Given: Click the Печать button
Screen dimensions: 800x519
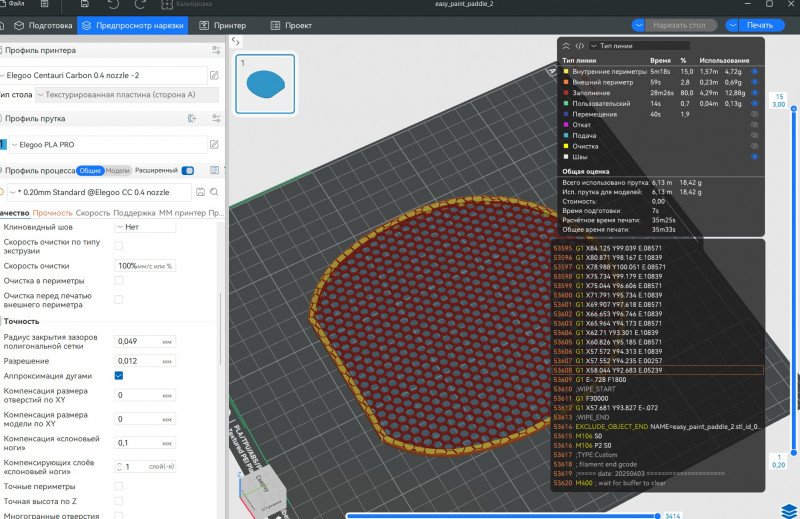Looking at the screenshot, I should [x=759, y=25].
